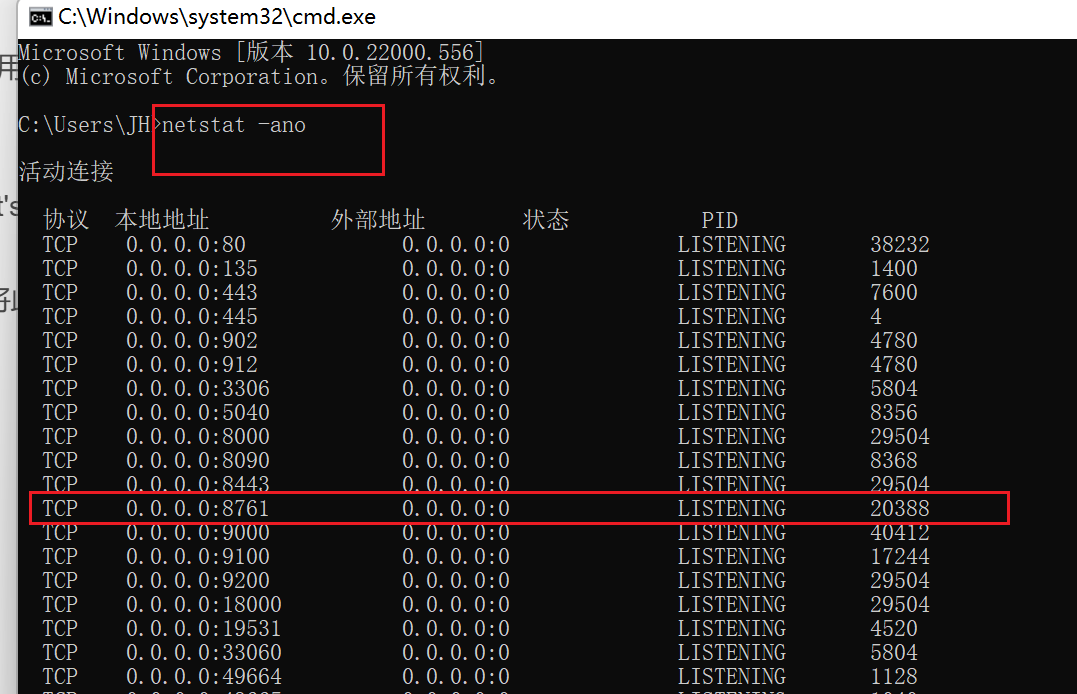Click local address 0.0.0.0:135
The height and width of the screenshot is (694, 1077).
click(192, 269)
